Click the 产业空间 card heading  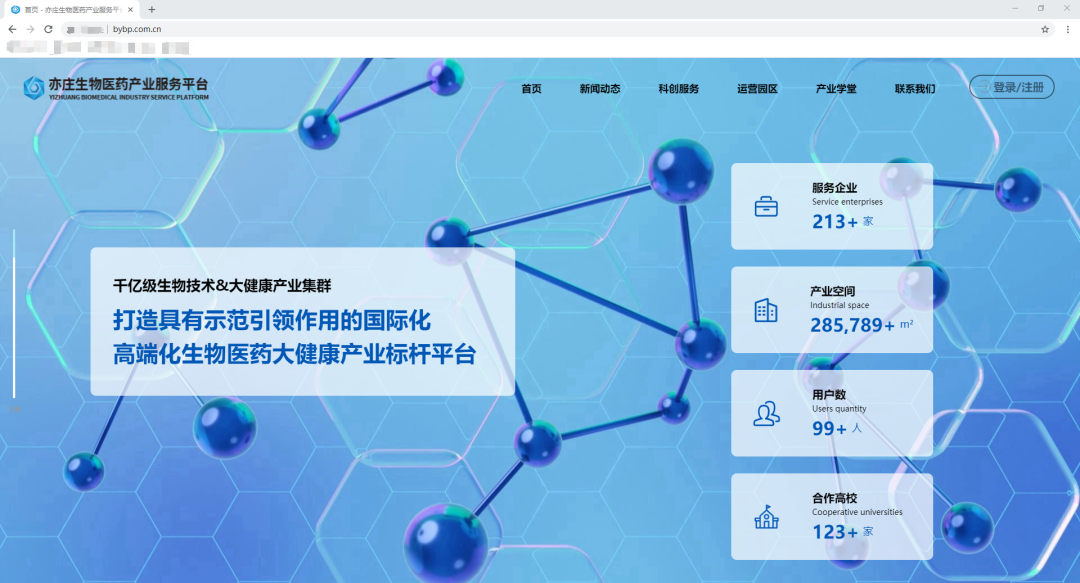click(832, 291)
